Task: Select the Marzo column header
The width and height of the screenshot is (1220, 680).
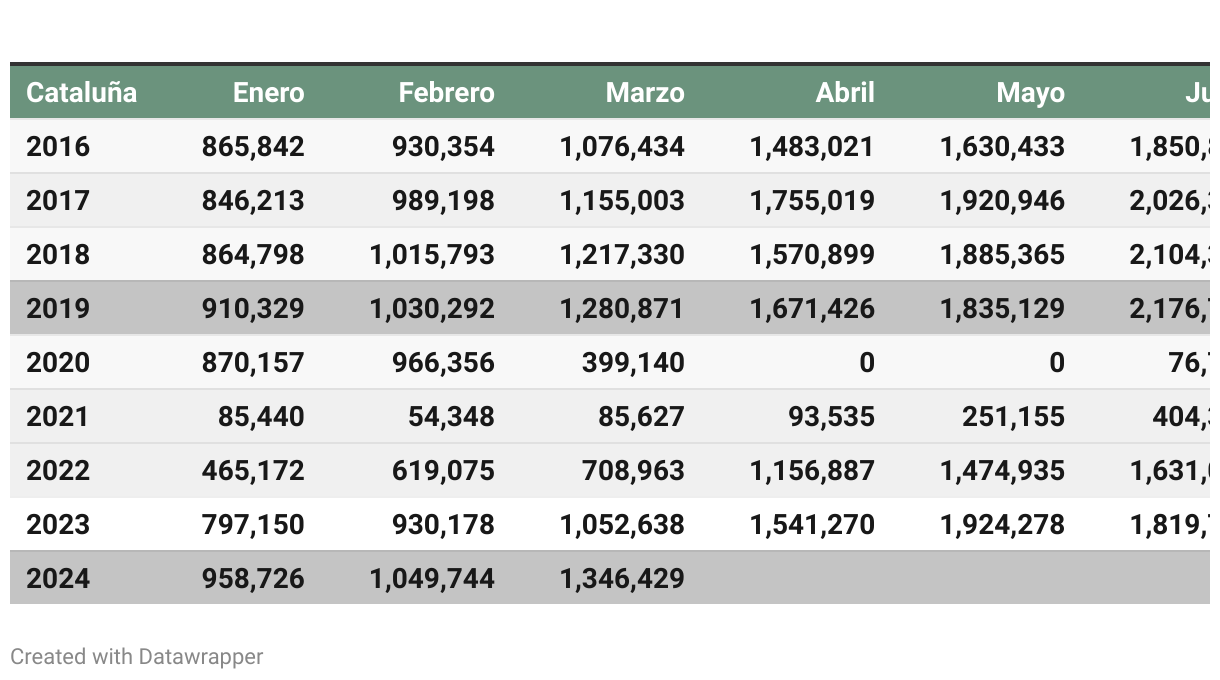Action: 645,93
